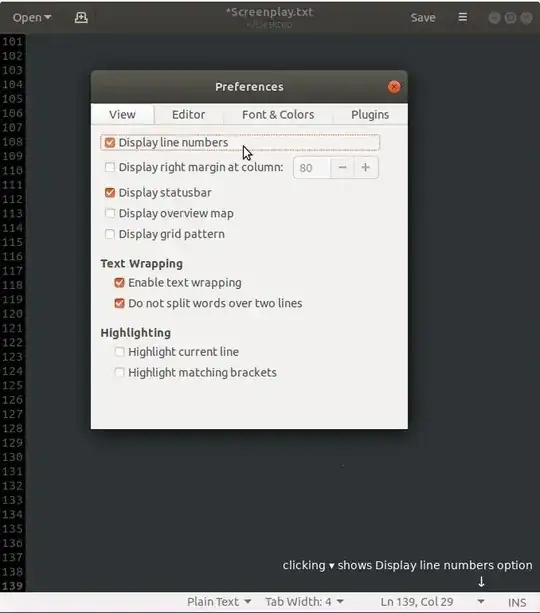The height and width of the screenshot is (613, 540).
Task: Enable Highlight matching brackets
Action: [x=119, y=373]
